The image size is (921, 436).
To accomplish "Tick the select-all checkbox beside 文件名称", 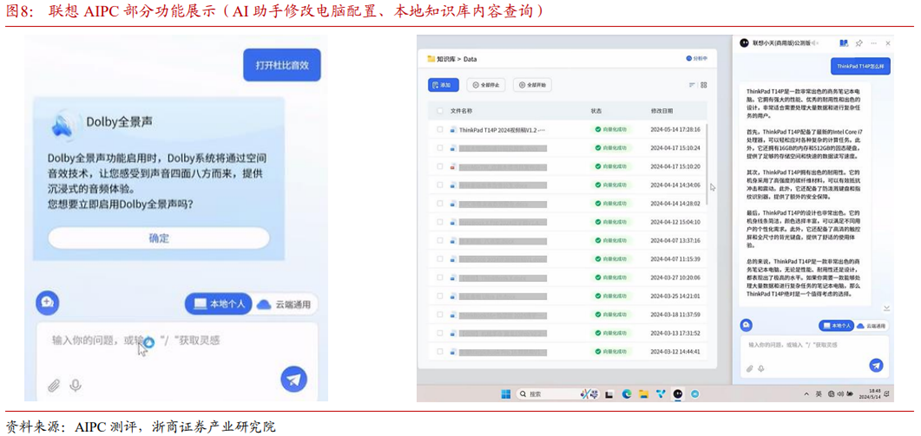I will coord(440,110).
